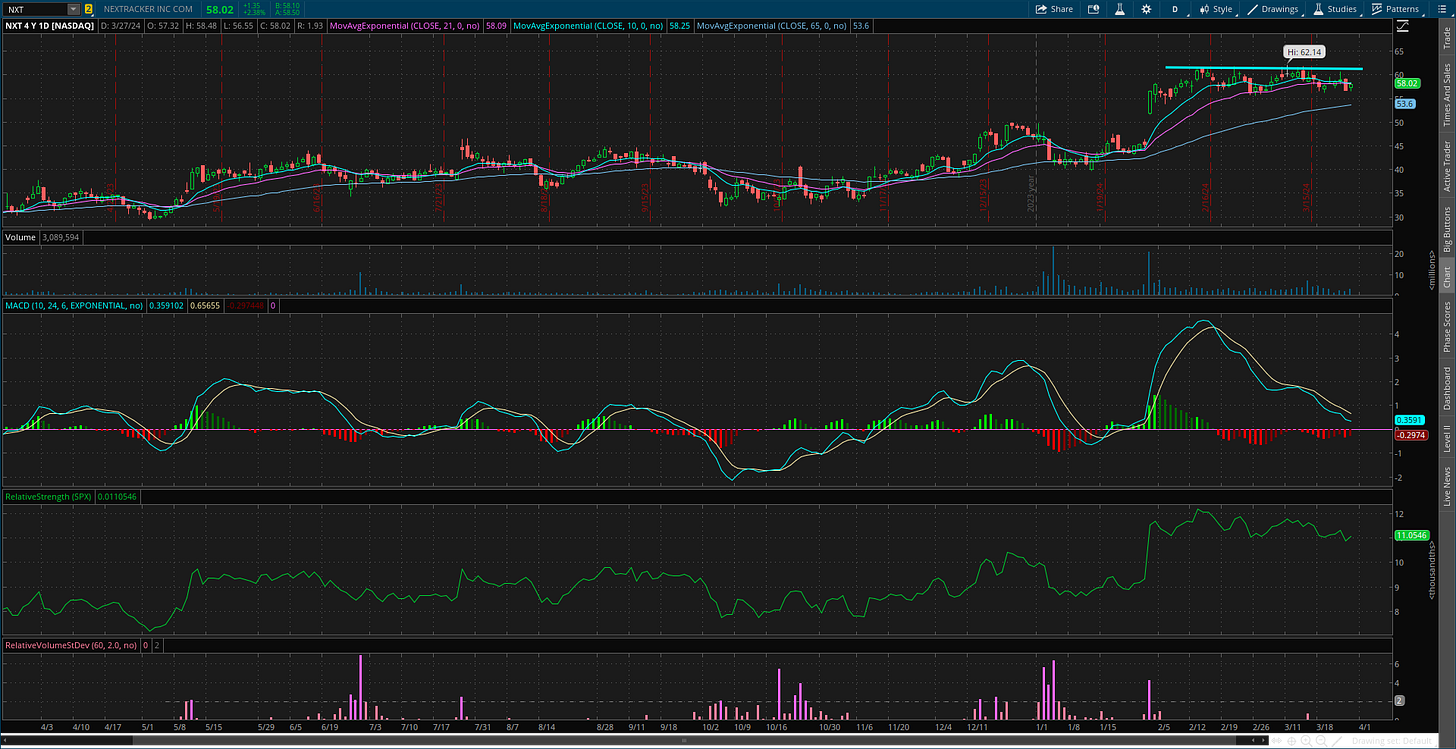Screen dimensions: 1456x749
Task: Click the horizontal scrollbar right arrow
Action: click(1263, 741)
